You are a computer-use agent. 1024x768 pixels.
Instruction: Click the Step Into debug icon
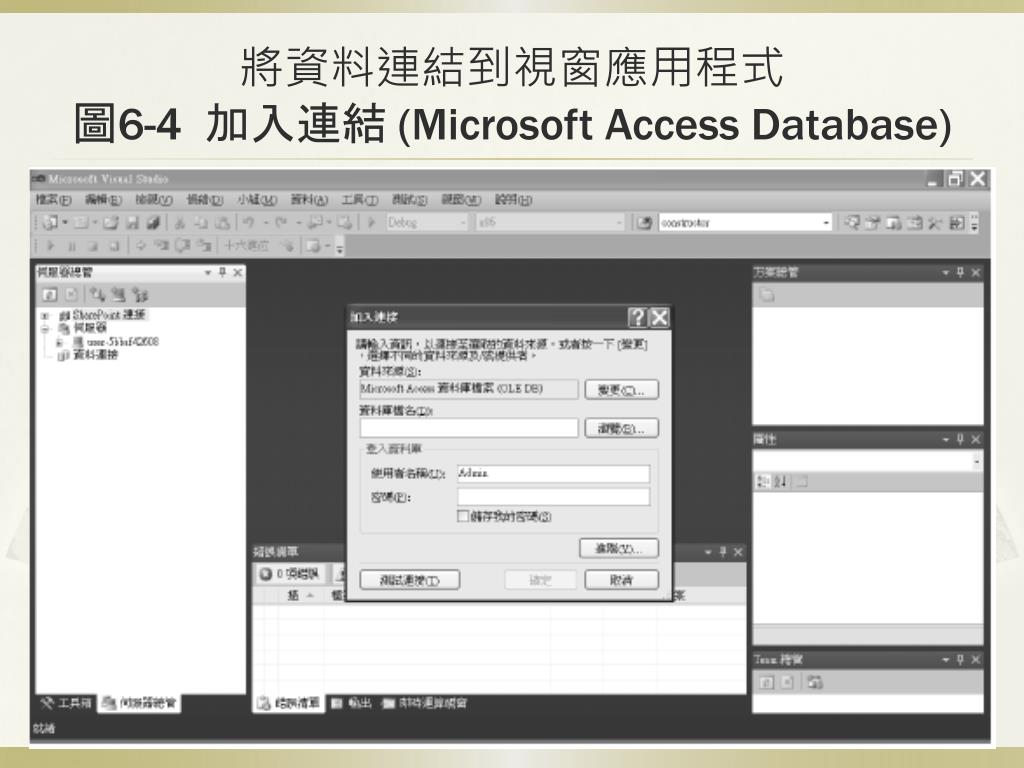coord(161,246)
